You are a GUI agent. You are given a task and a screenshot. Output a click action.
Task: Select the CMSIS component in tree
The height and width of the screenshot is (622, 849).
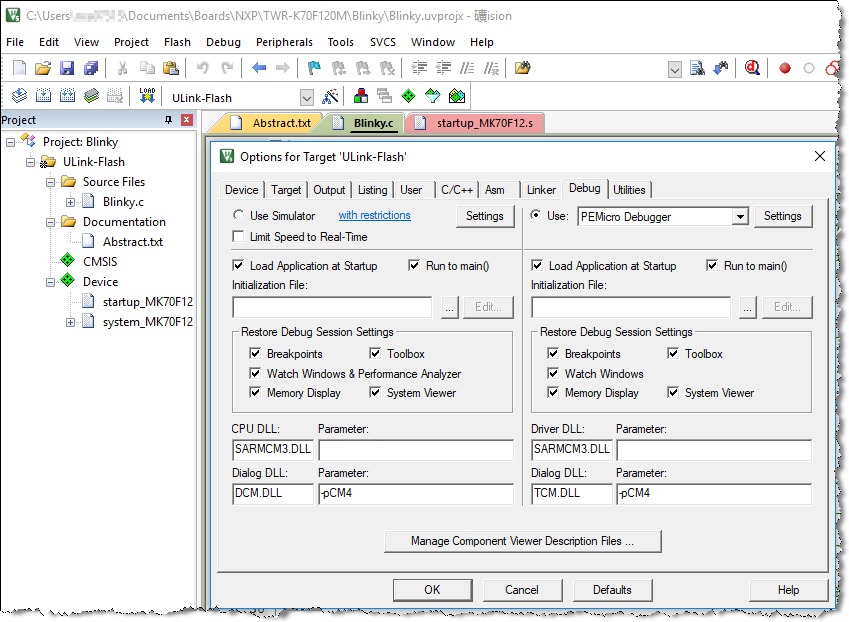tap(100, 262)
